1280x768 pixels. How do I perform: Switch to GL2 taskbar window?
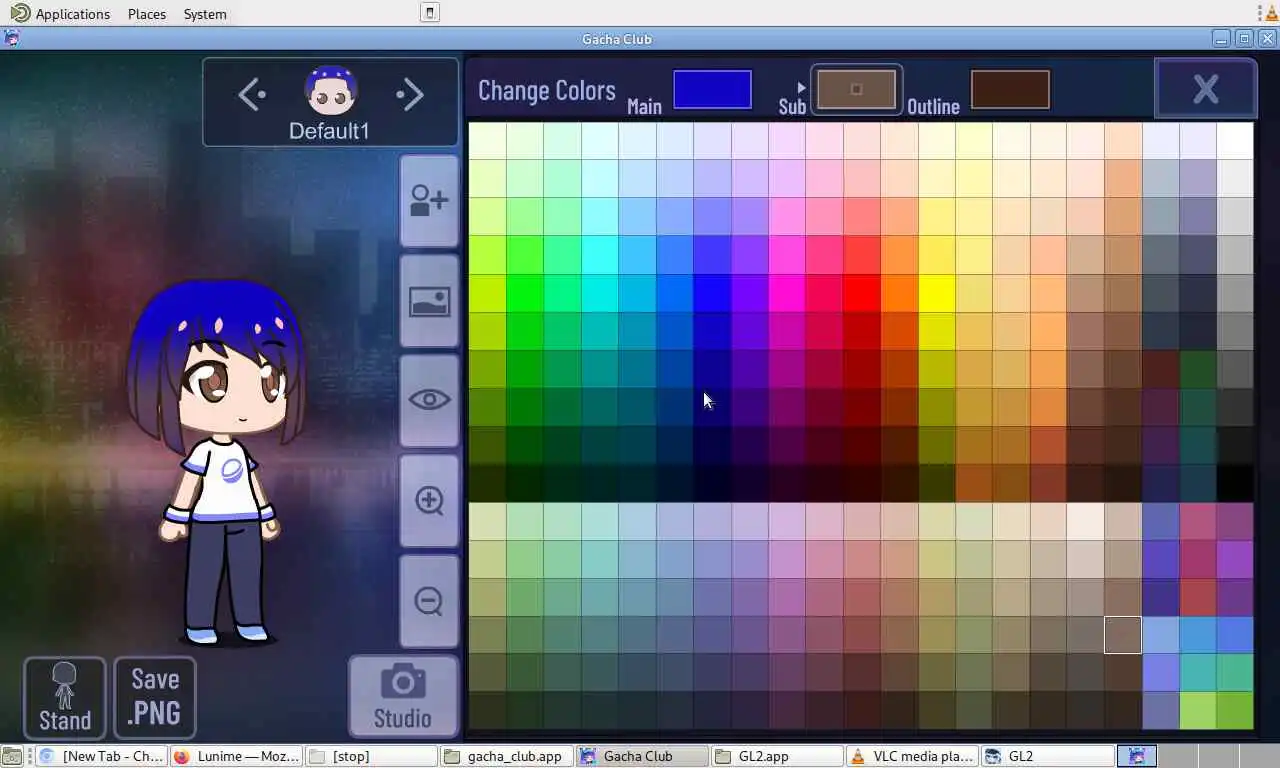click(x=1048, y=756)
